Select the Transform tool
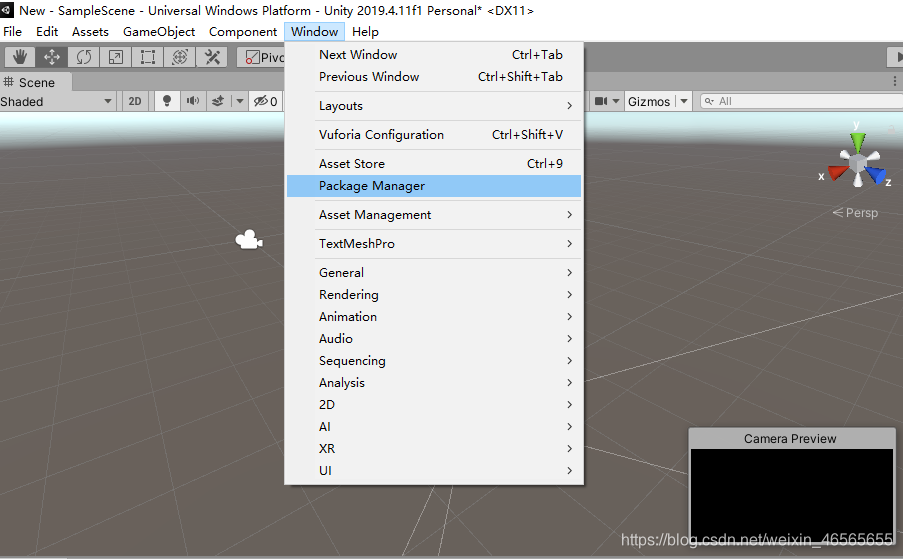 180,57
